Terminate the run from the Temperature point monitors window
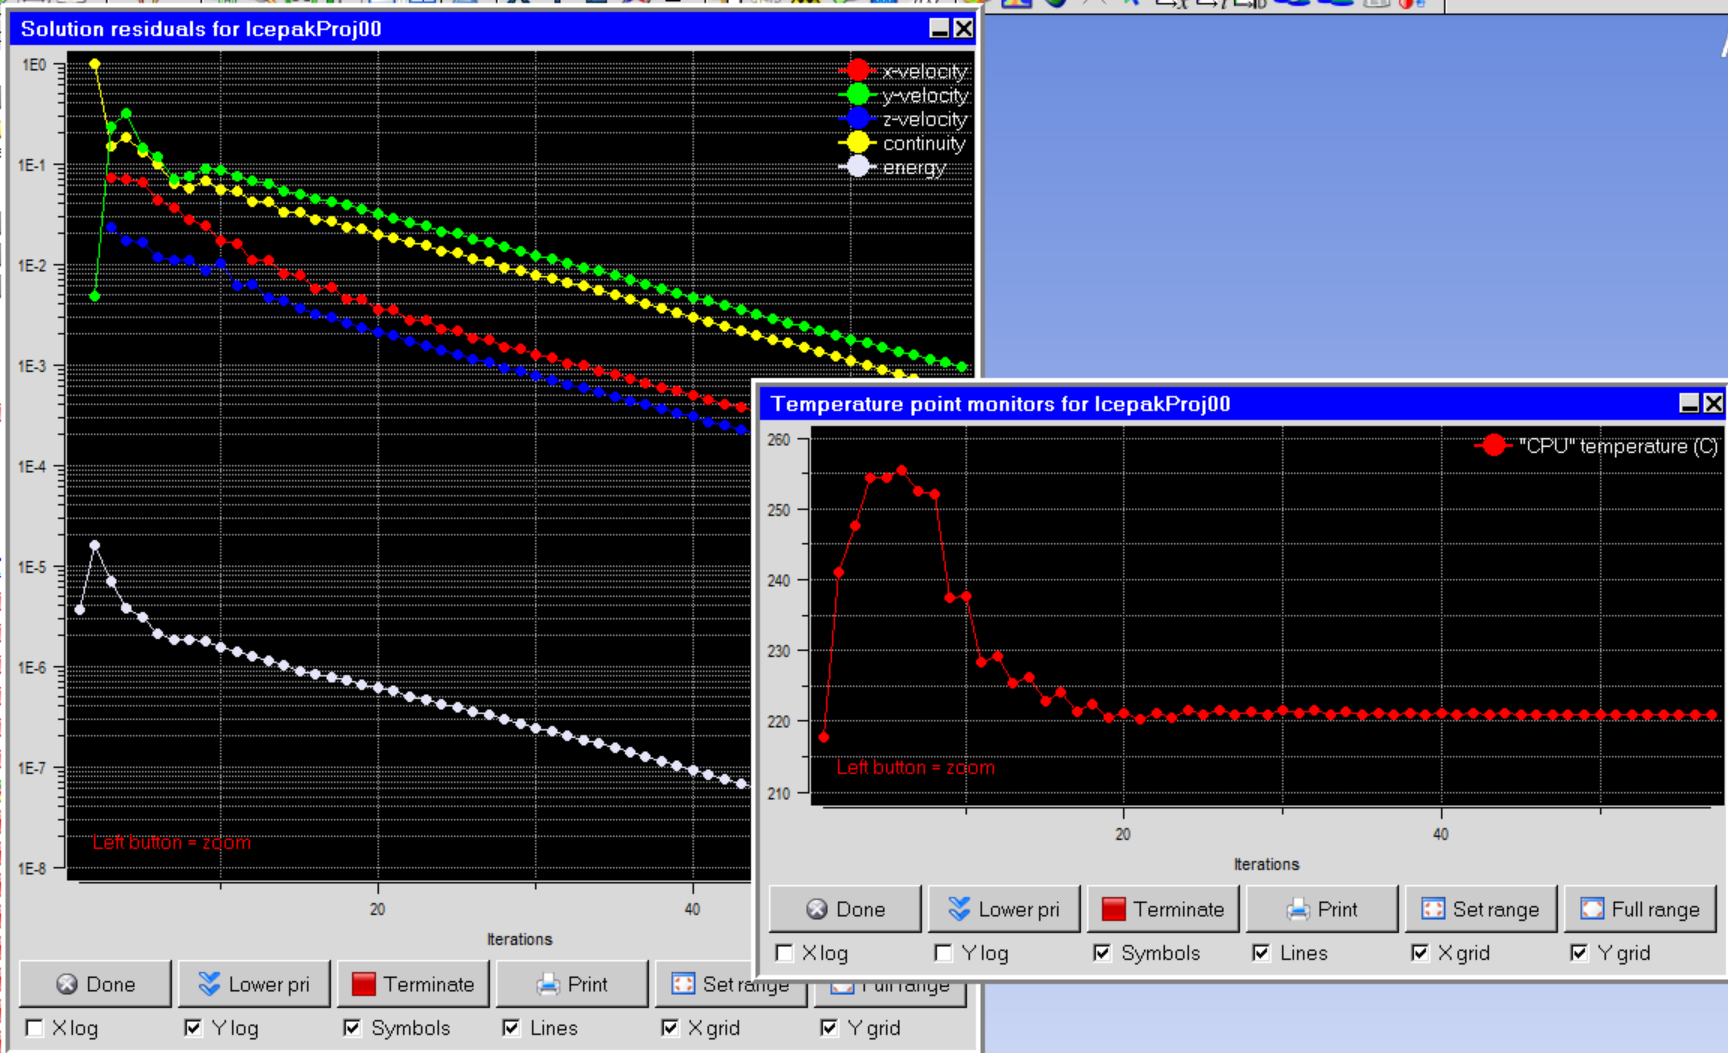Screen dimensions: 1728x1053 [1163, 909]
